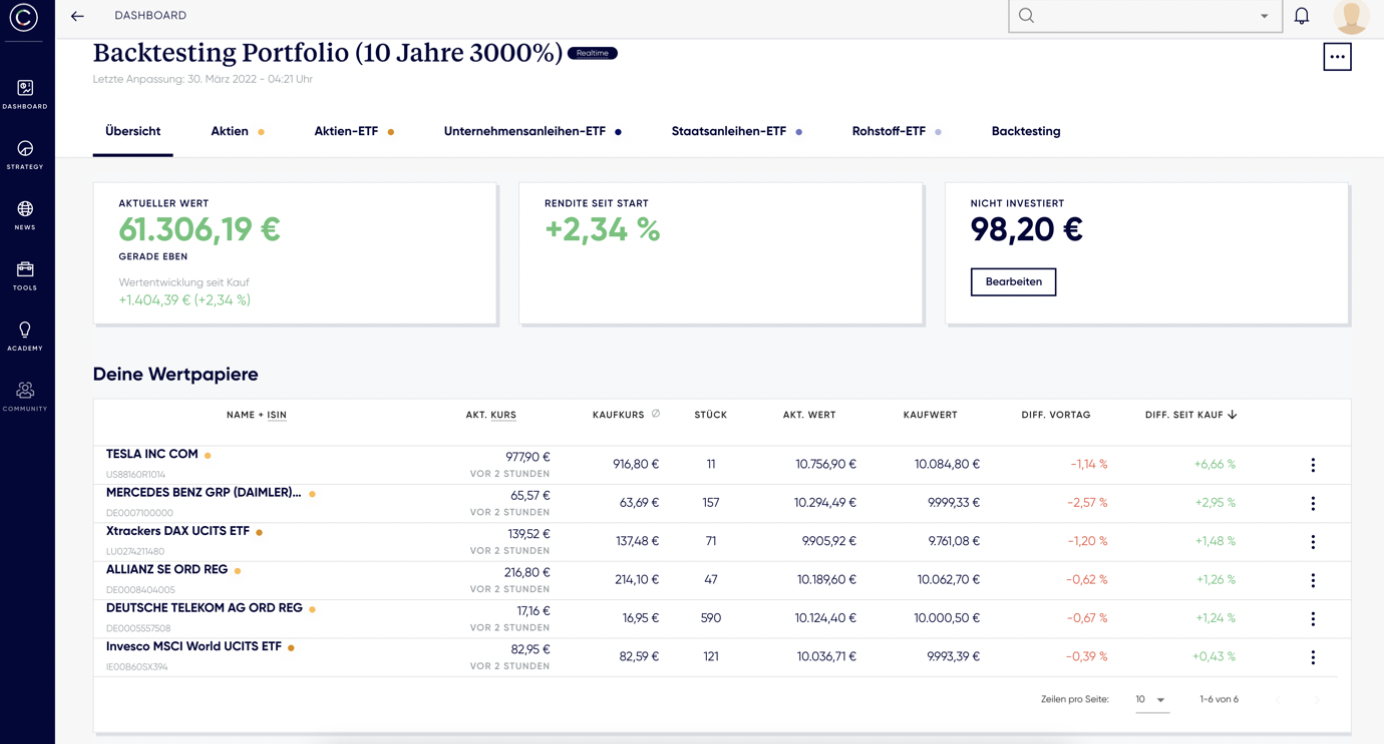Sort by the Kaufwert column header
This screenshot has width=1384, height=744.
tap(930, 414)
